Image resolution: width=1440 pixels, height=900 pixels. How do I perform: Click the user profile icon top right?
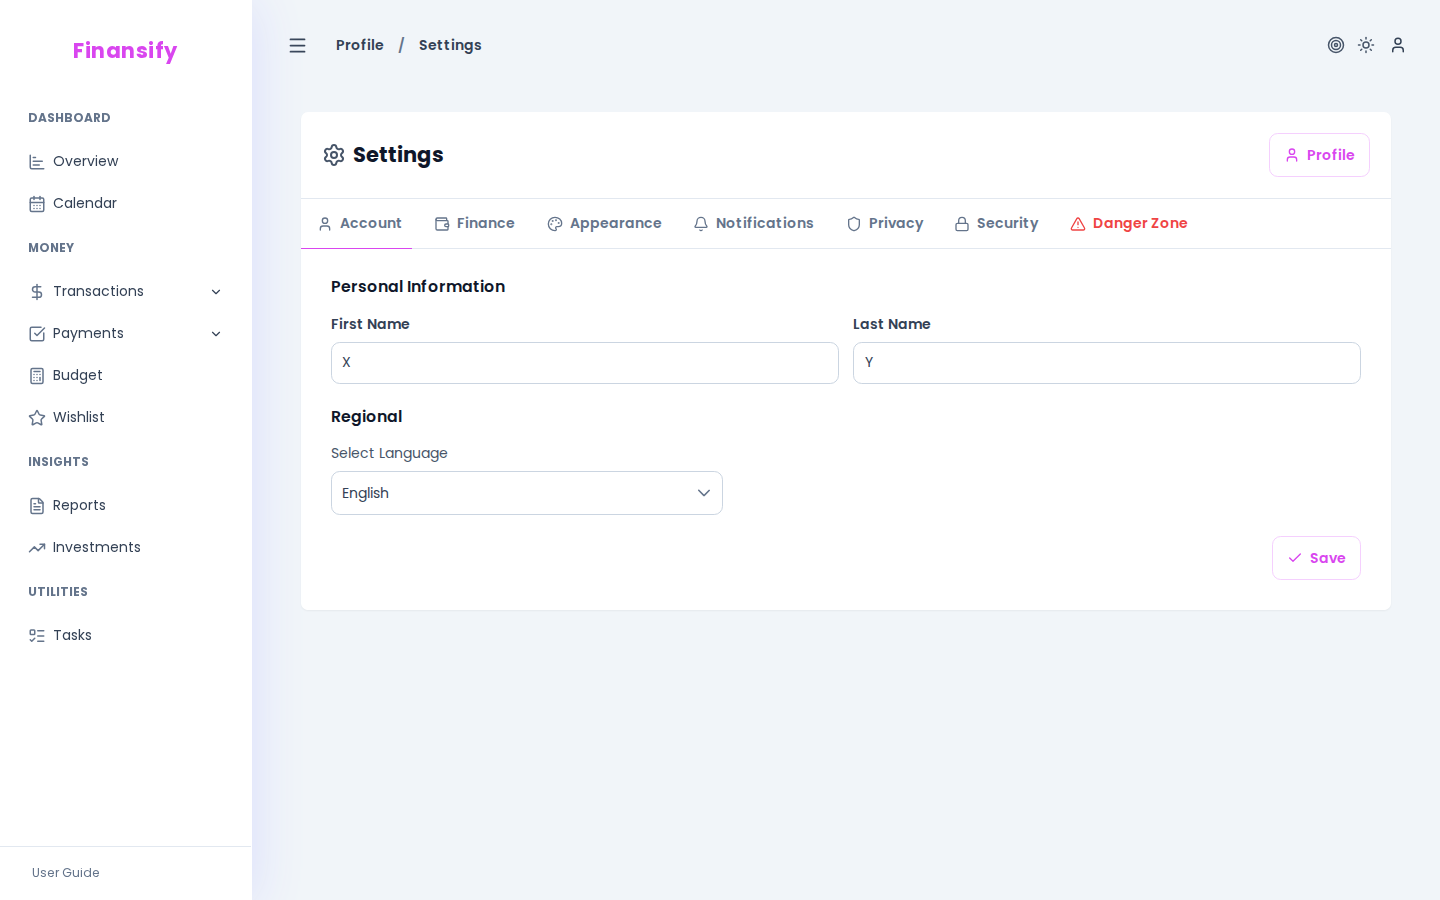tap(1398, 45)
